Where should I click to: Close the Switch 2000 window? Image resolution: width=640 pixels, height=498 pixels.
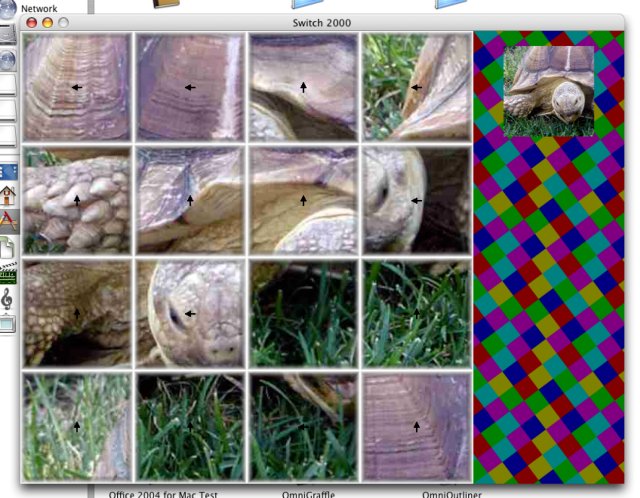[31, 23]
